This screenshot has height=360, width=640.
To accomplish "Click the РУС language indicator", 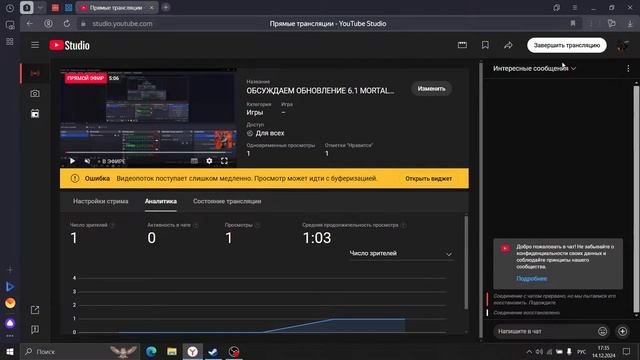I will [582, 352].
